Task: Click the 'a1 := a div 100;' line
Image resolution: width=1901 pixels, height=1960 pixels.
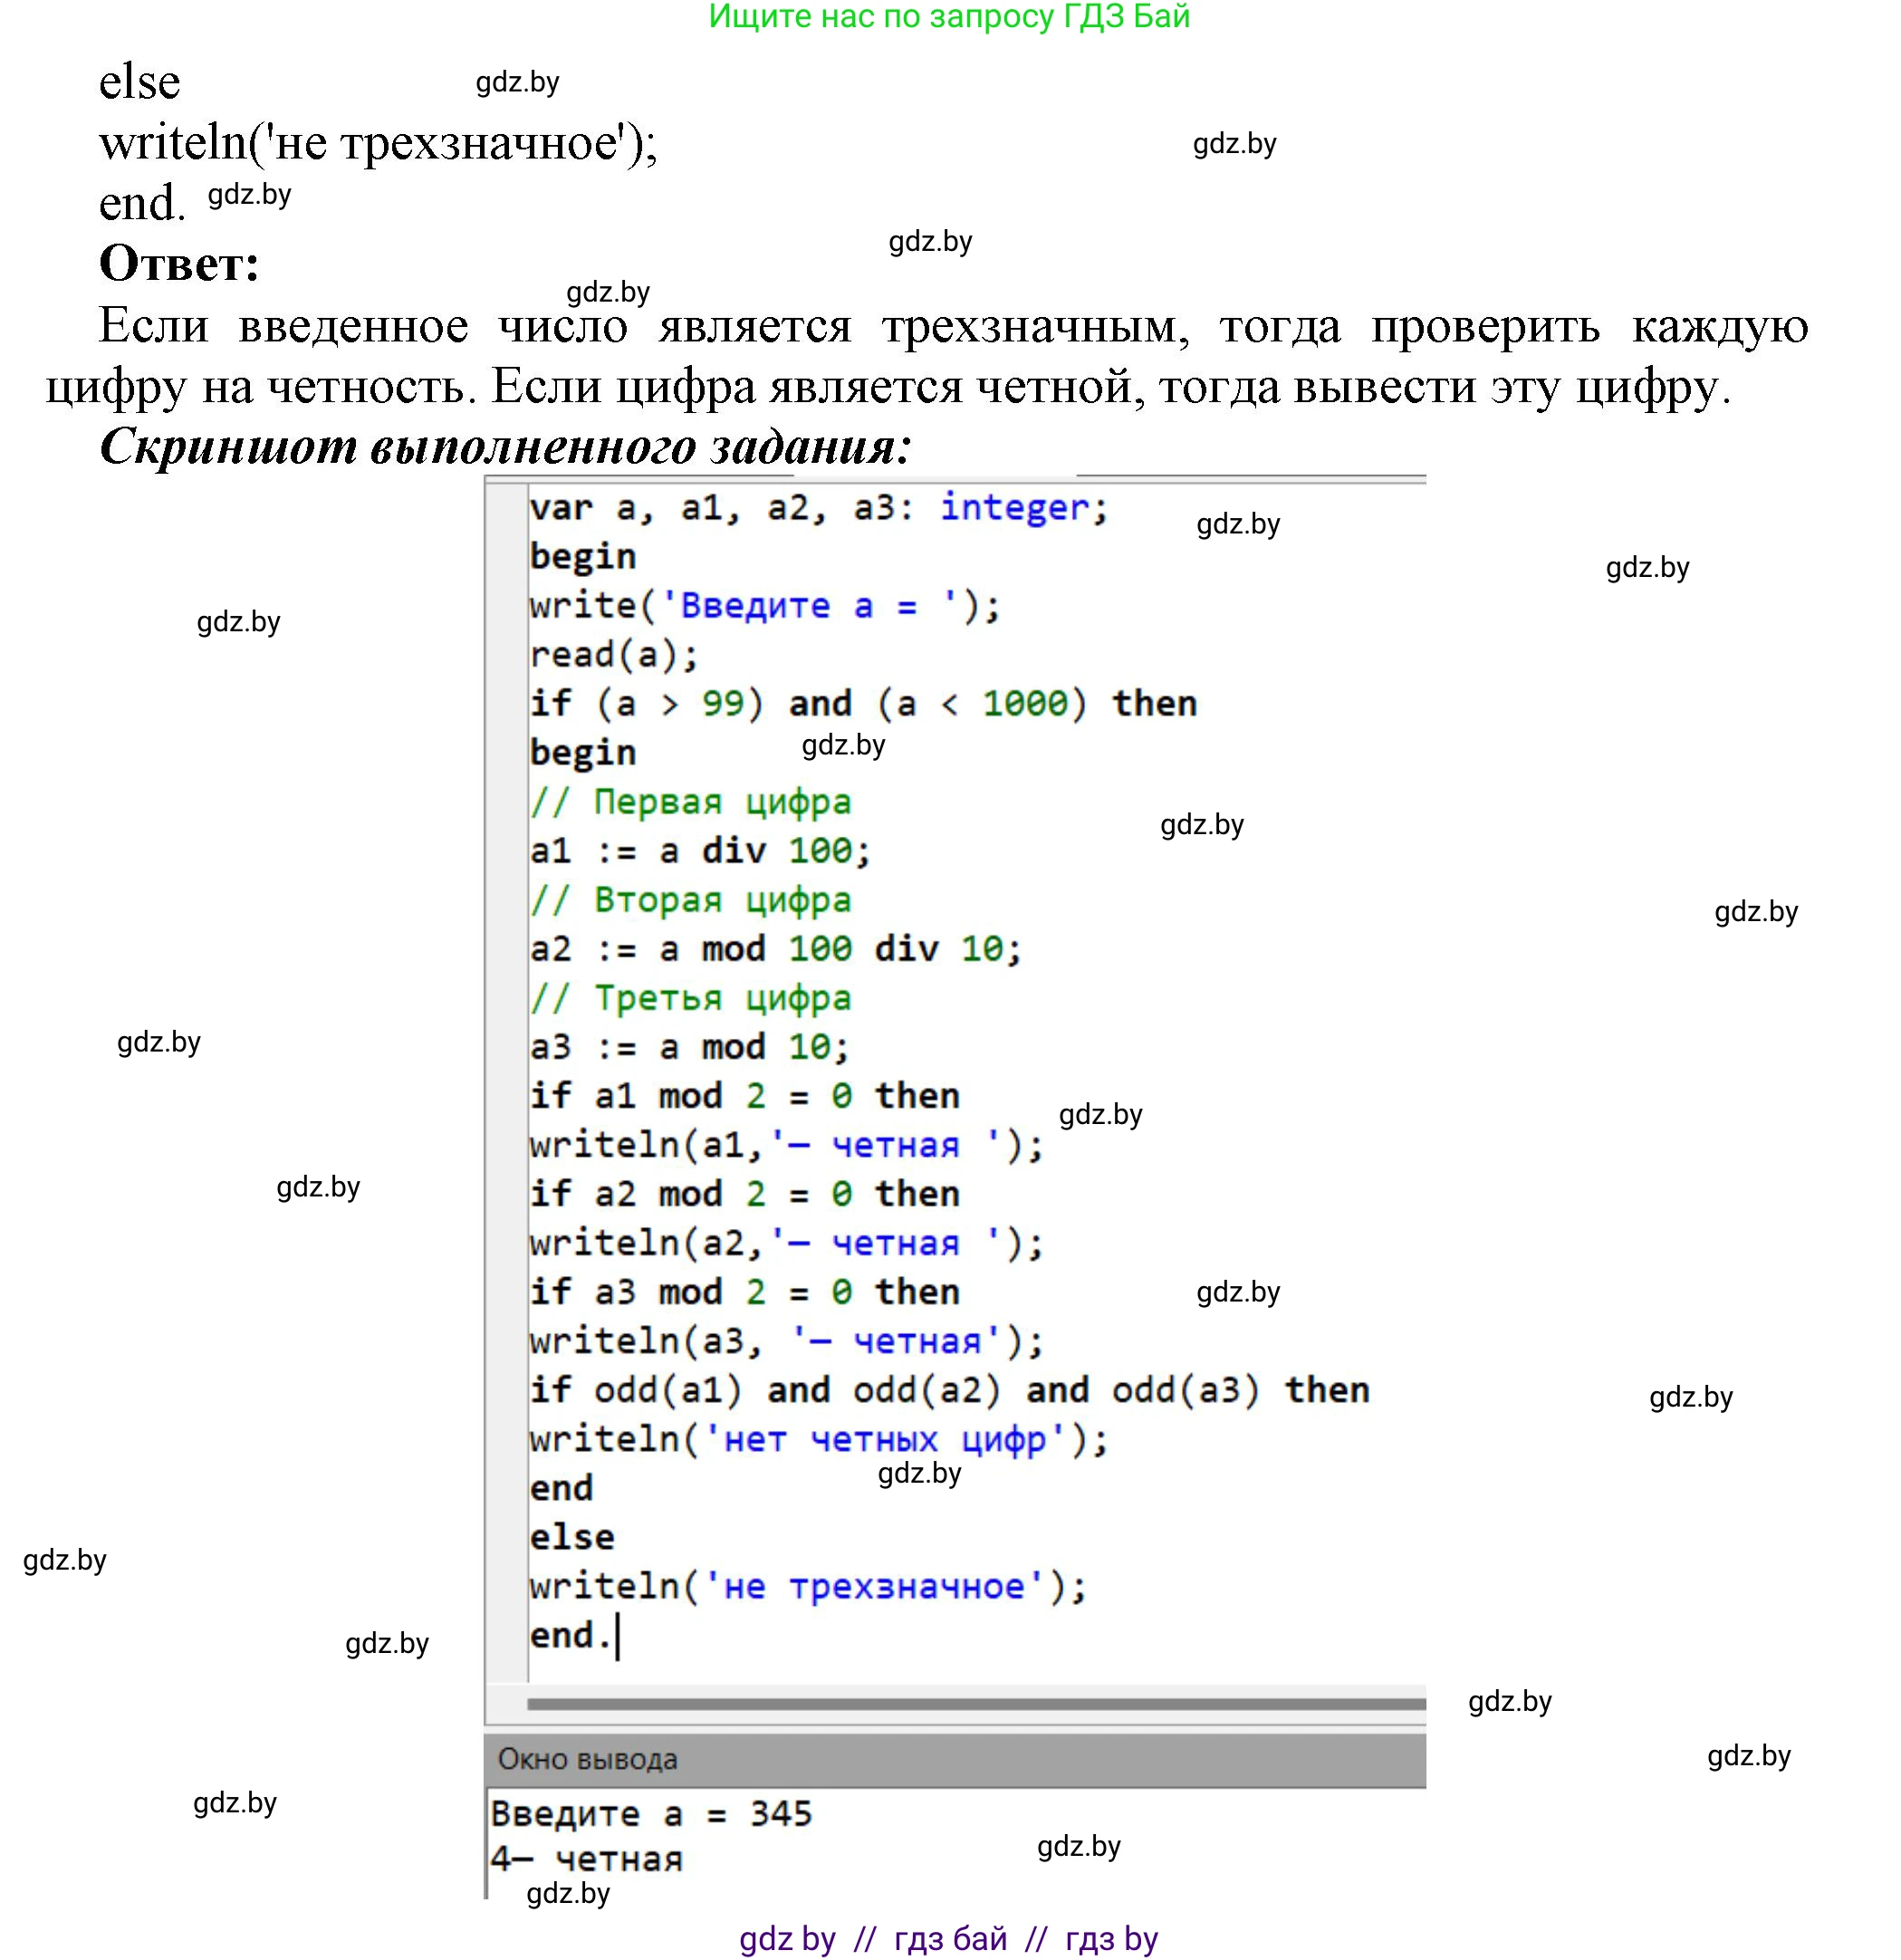Action: [700, 851]
